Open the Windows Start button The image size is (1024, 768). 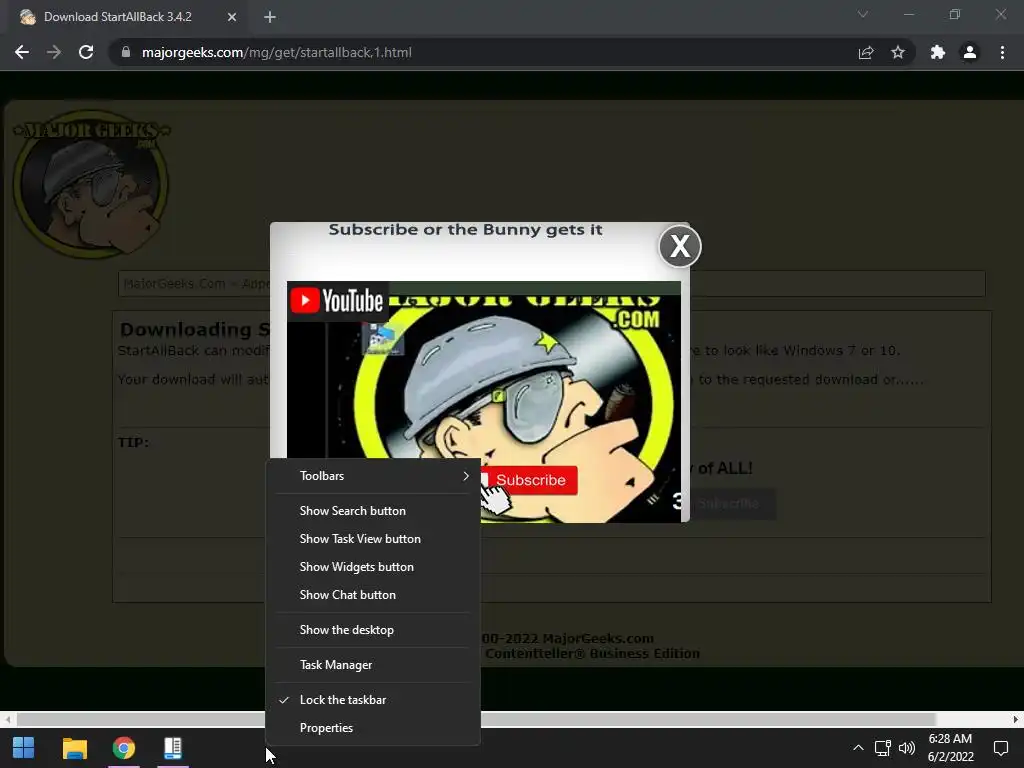click(x=24, y=748)
